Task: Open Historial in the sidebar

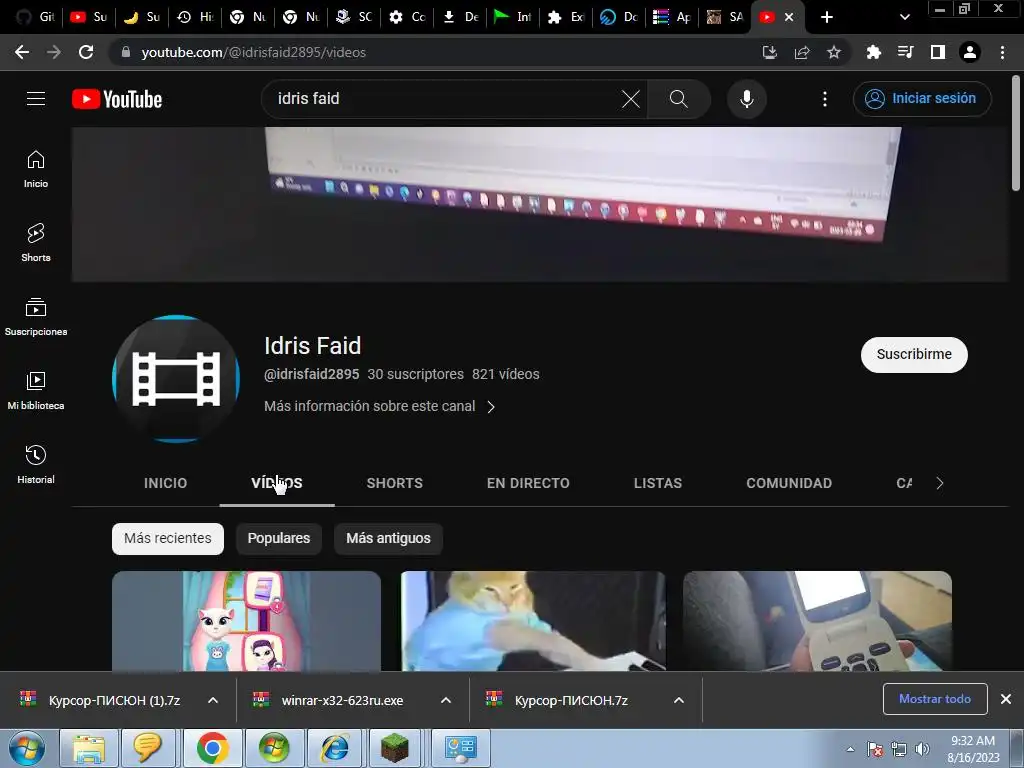Action: 36,464
